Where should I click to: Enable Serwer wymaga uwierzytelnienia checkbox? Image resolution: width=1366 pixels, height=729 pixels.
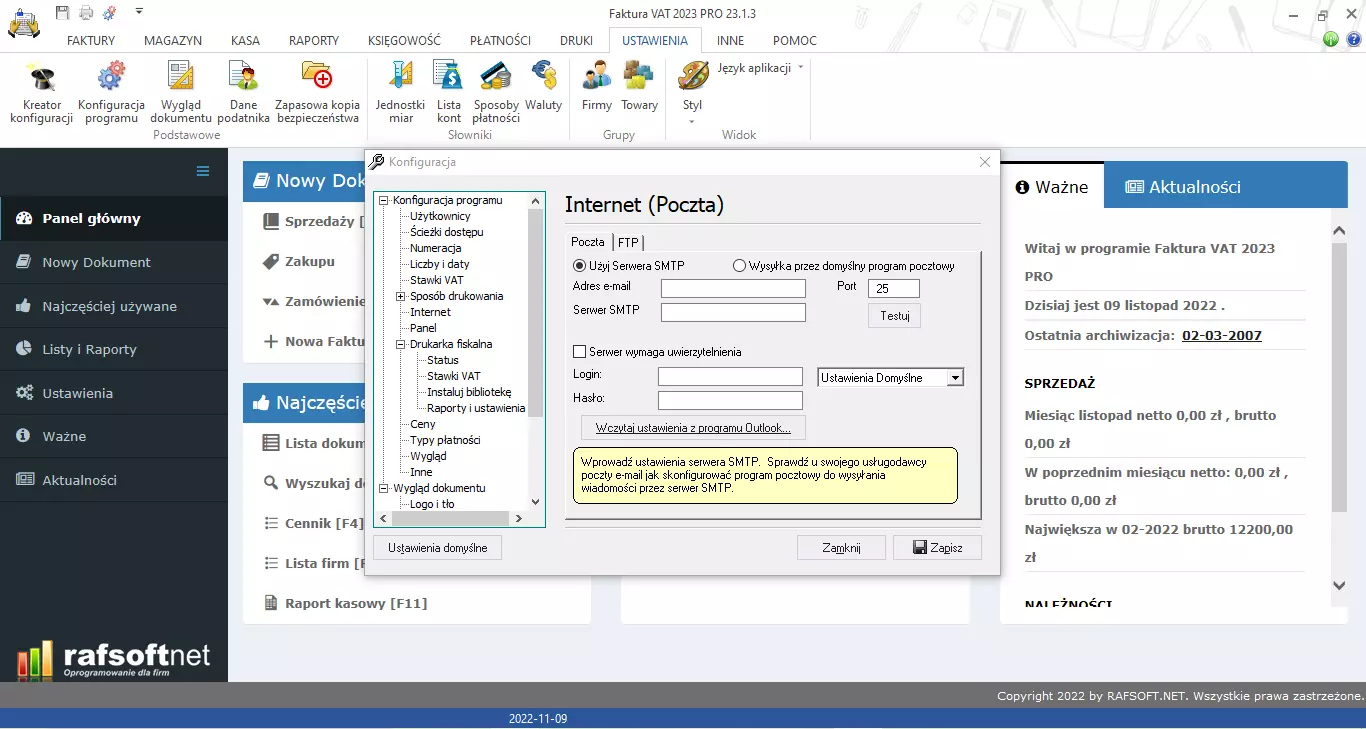click(x=579, y=352)
